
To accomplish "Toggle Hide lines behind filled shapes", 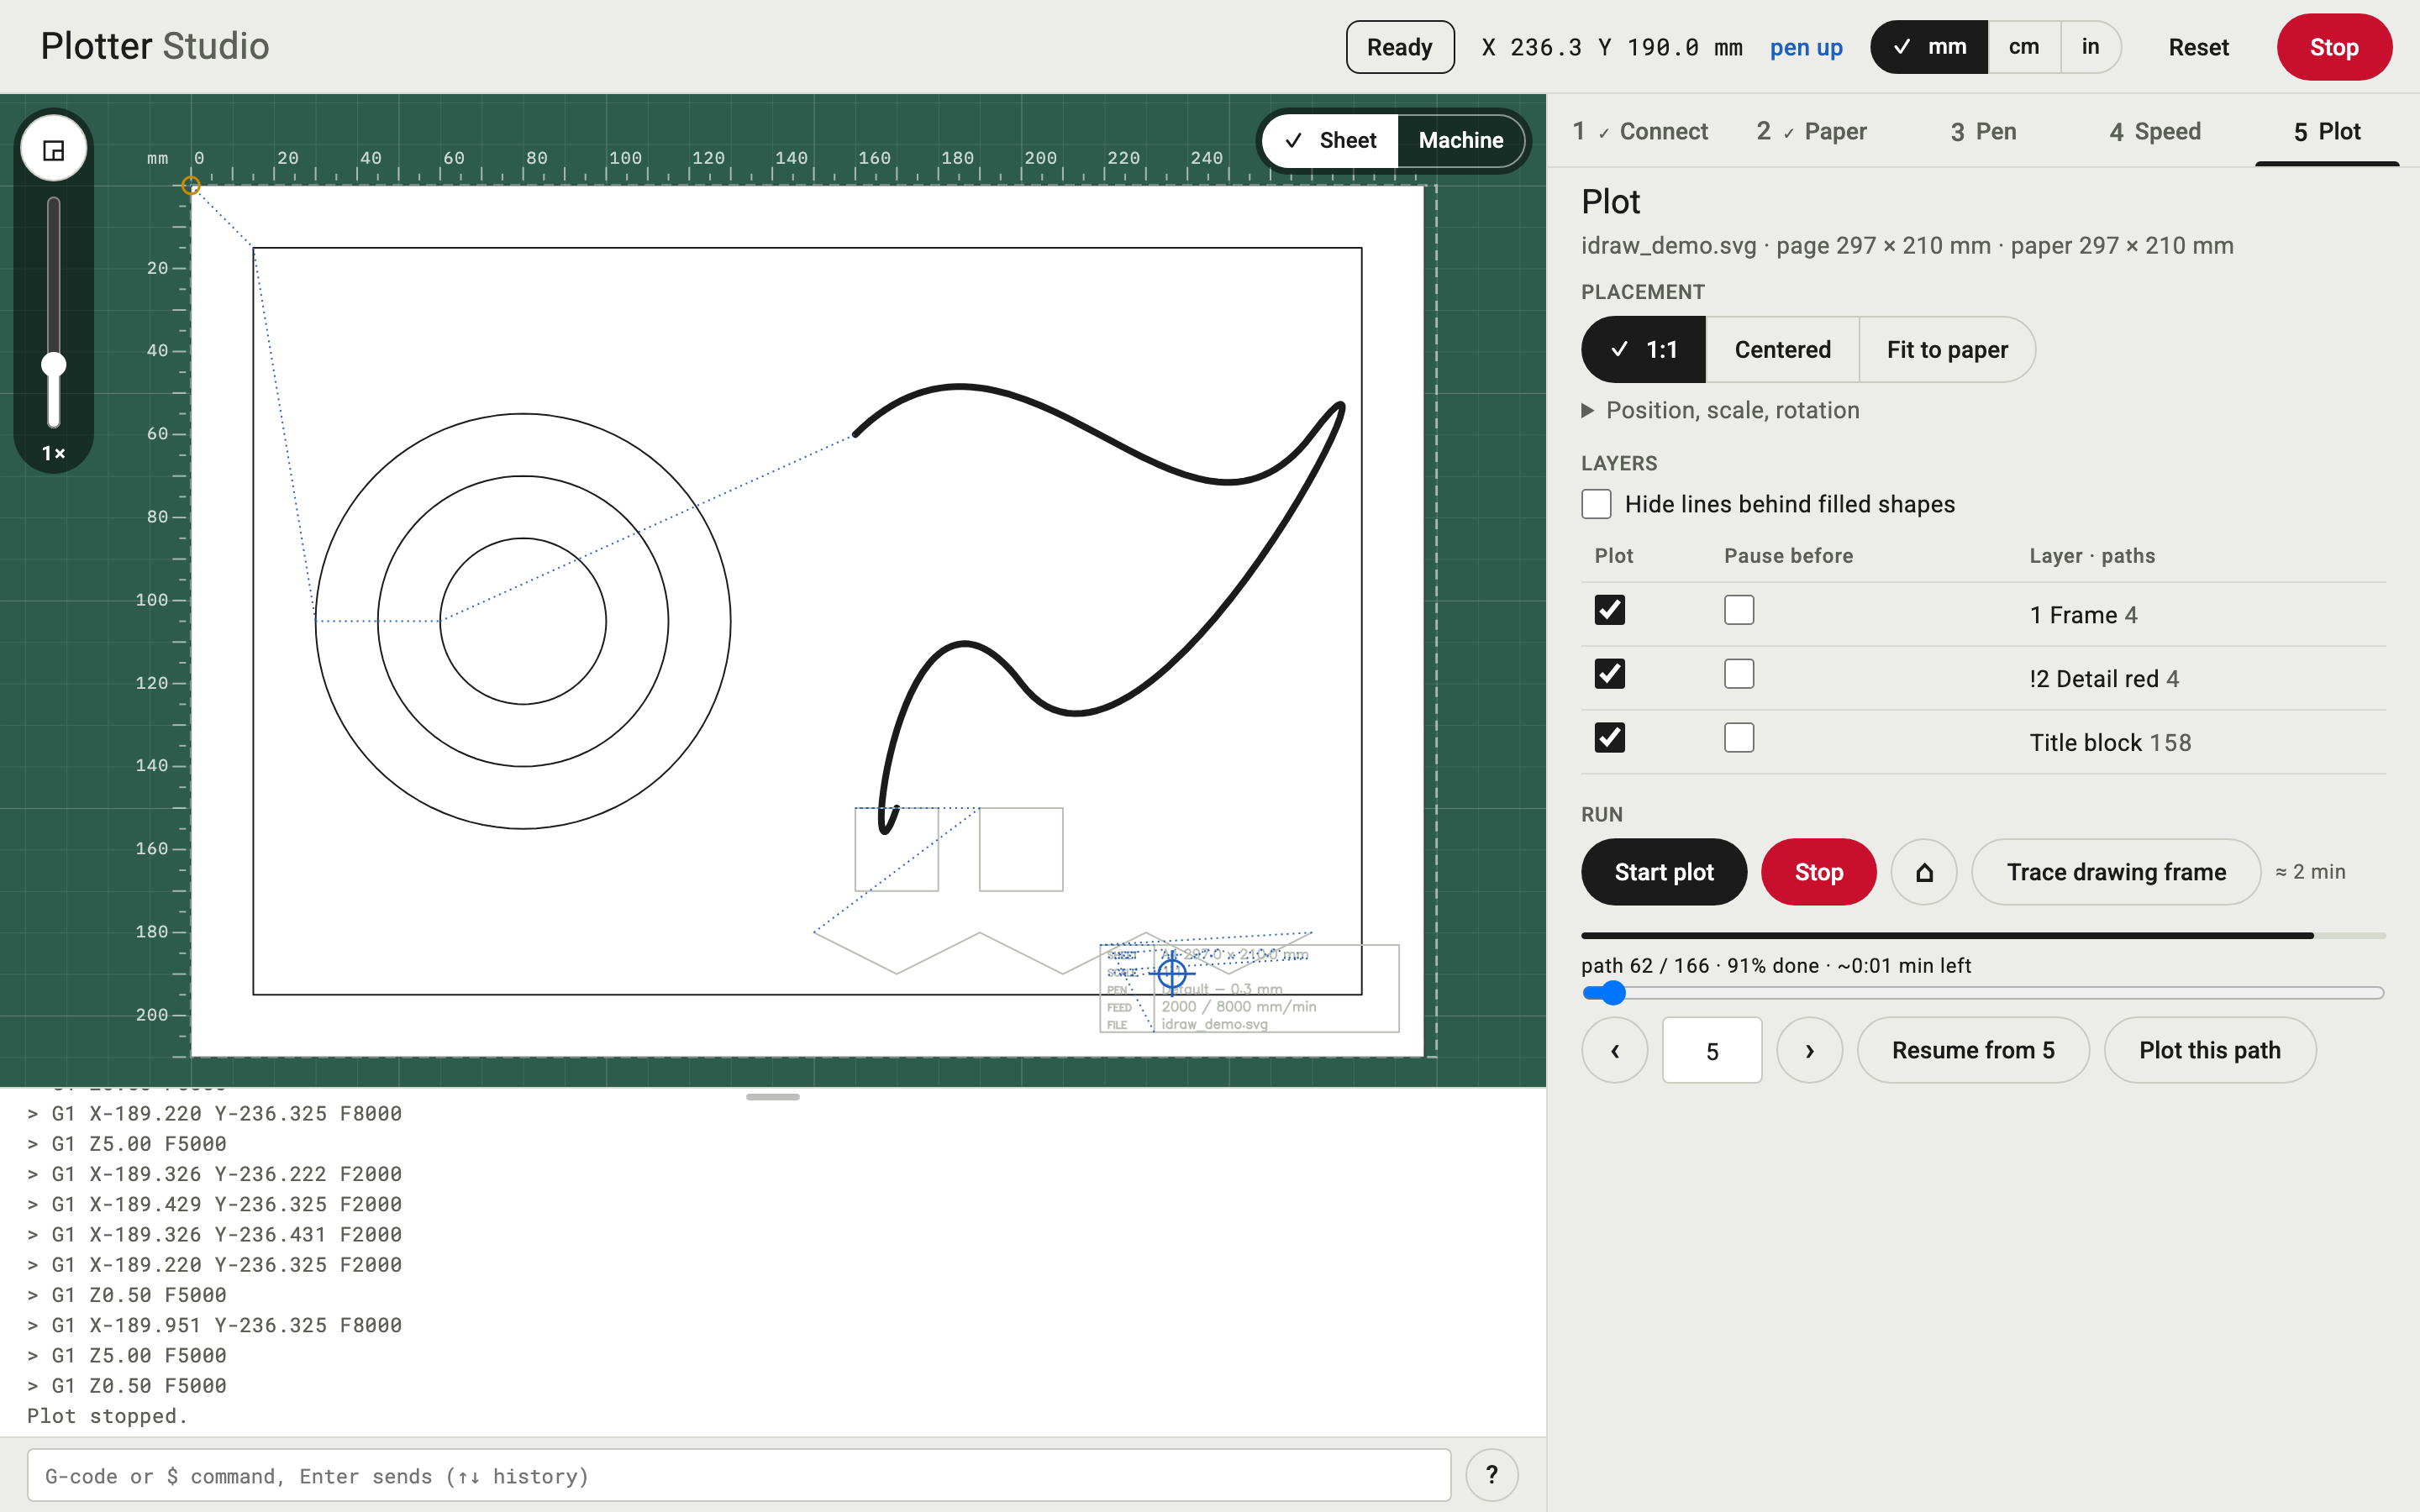I will pyautogui.click(x=1596, y=504).
